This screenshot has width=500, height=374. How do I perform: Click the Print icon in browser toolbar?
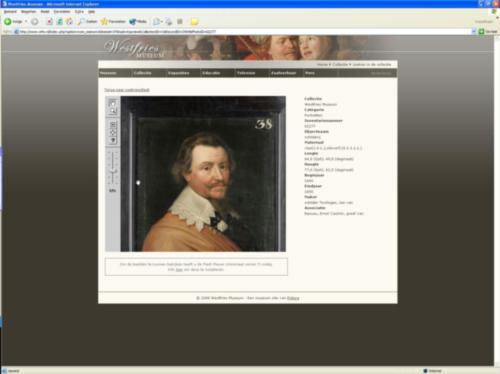[169, 21]
